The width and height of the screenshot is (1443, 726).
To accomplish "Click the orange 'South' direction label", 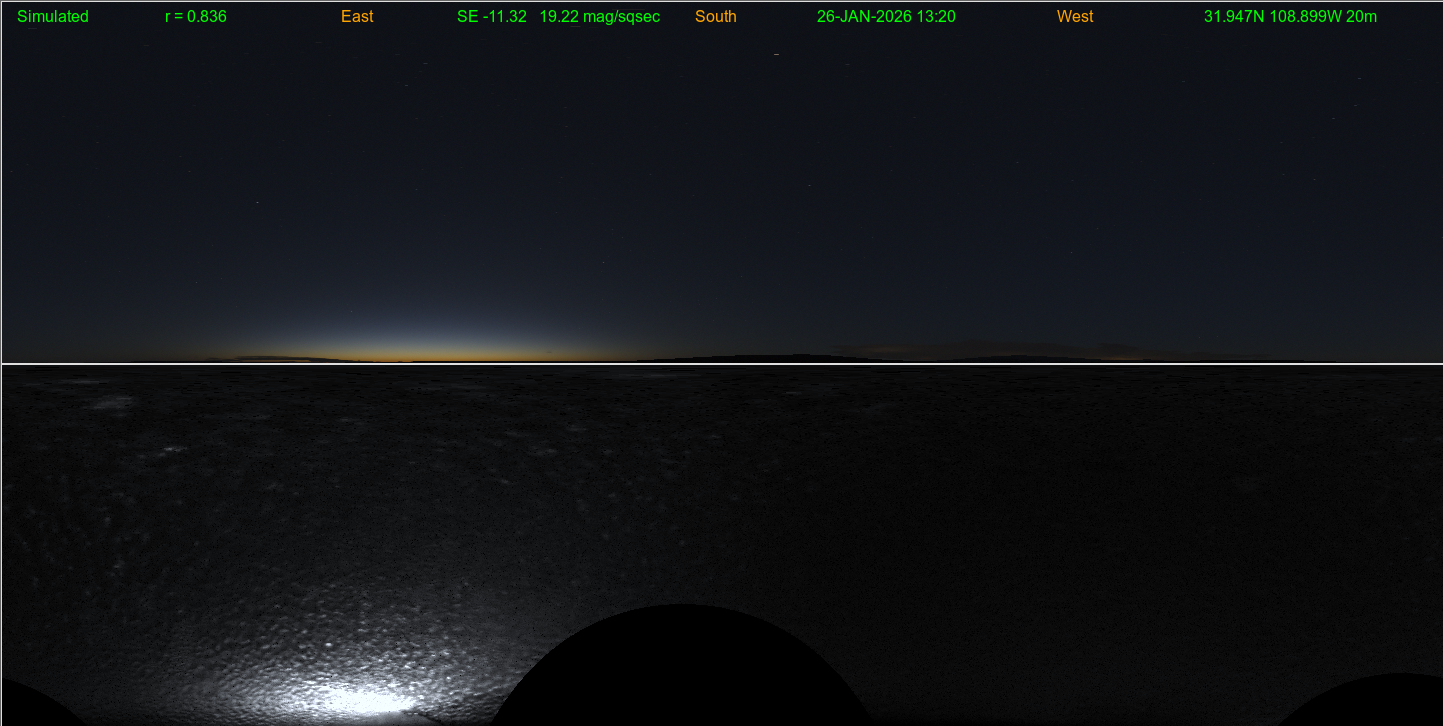I will (x=716, y=17).
